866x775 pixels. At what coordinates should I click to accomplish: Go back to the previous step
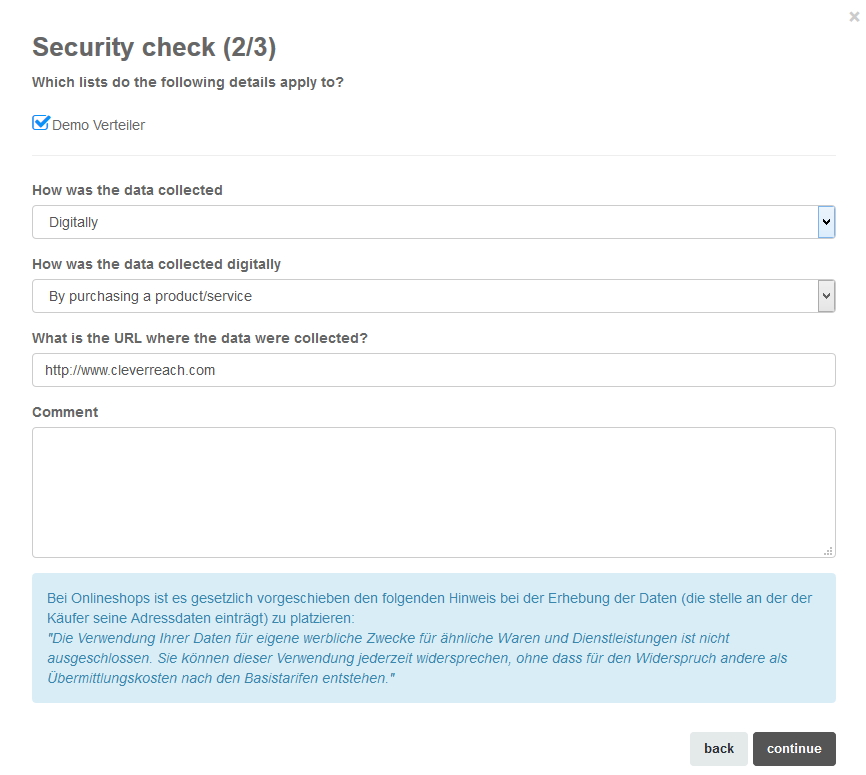[718, 748]
